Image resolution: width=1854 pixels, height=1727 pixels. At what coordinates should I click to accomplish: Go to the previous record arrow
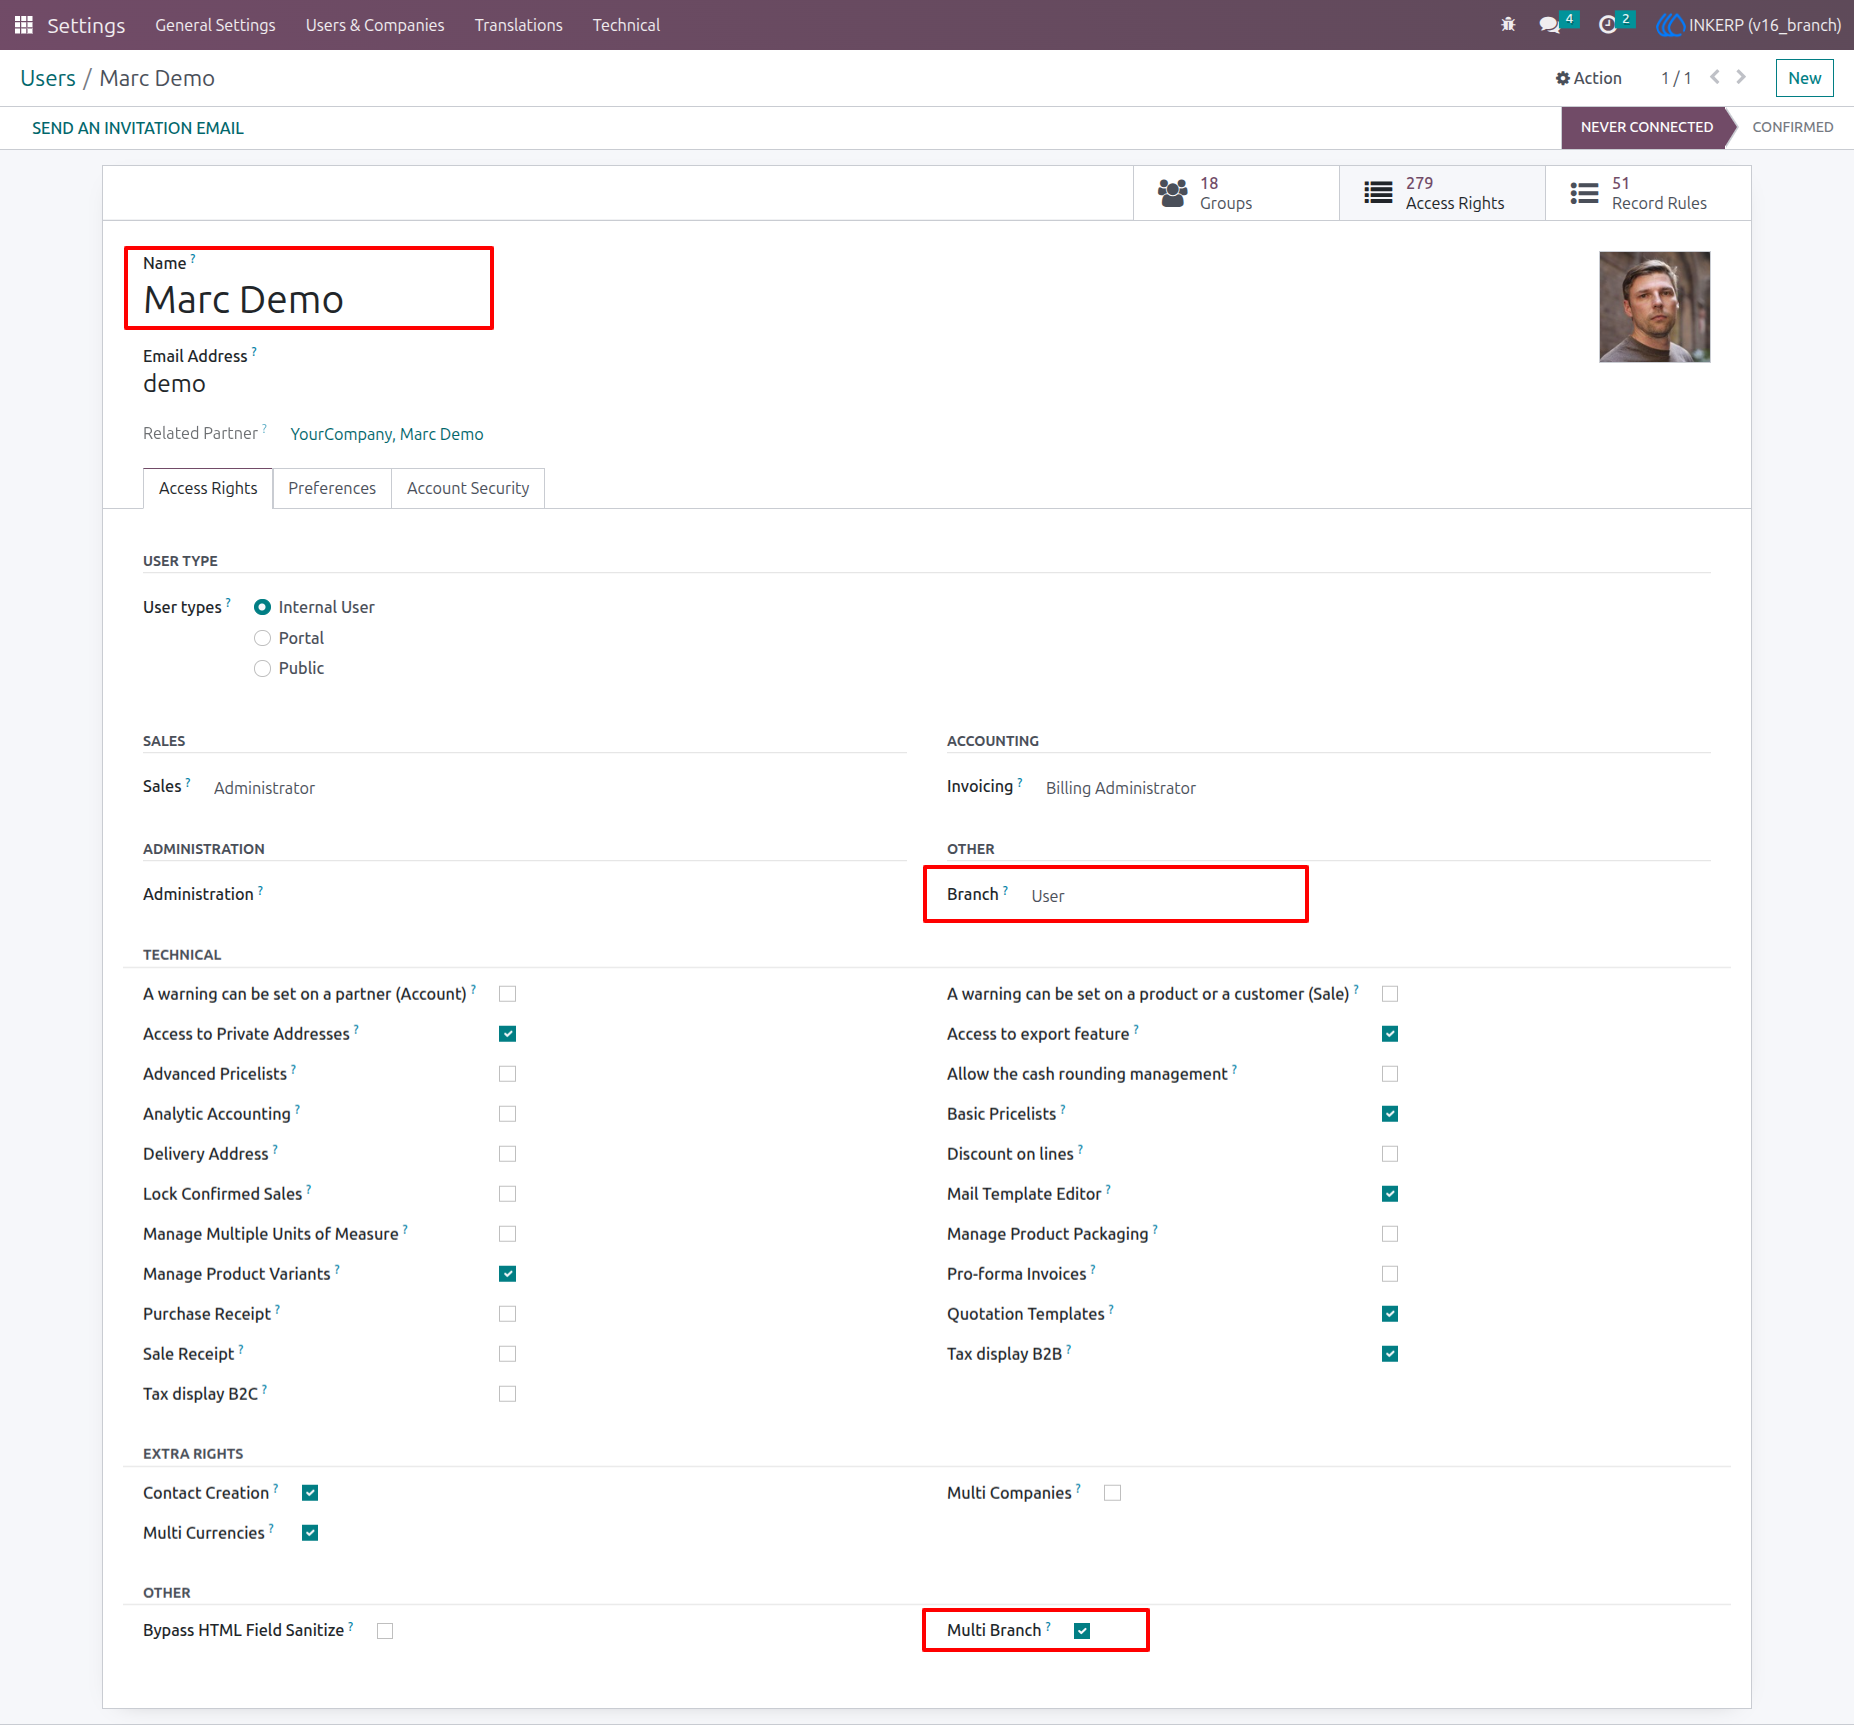pos(1715,77)
